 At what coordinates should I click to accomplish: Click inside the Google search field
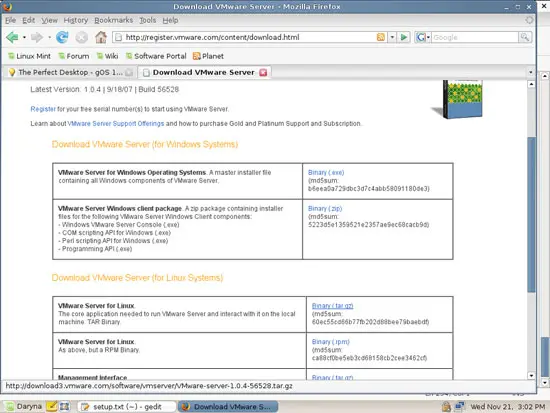(475, 37)
